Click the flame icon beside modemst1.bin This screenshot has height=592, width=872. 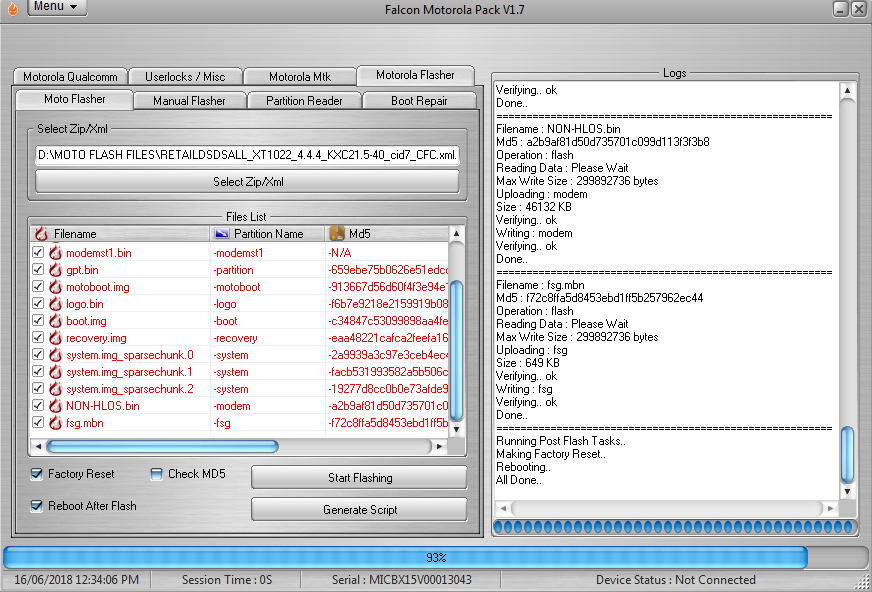coord(55,253)
